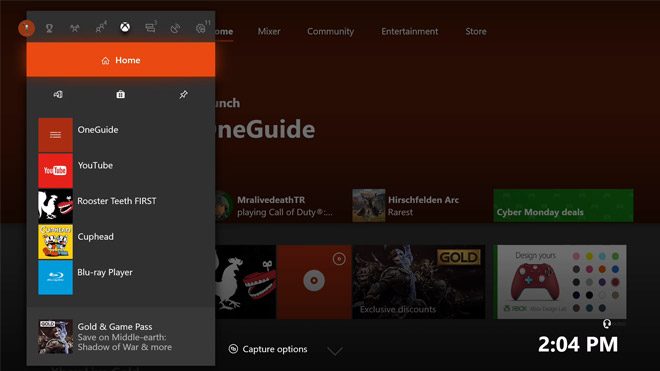The height and width of the screenshot is (371, 660).
Task: Click the headset status icon above clock
Action: coord(607,323)
